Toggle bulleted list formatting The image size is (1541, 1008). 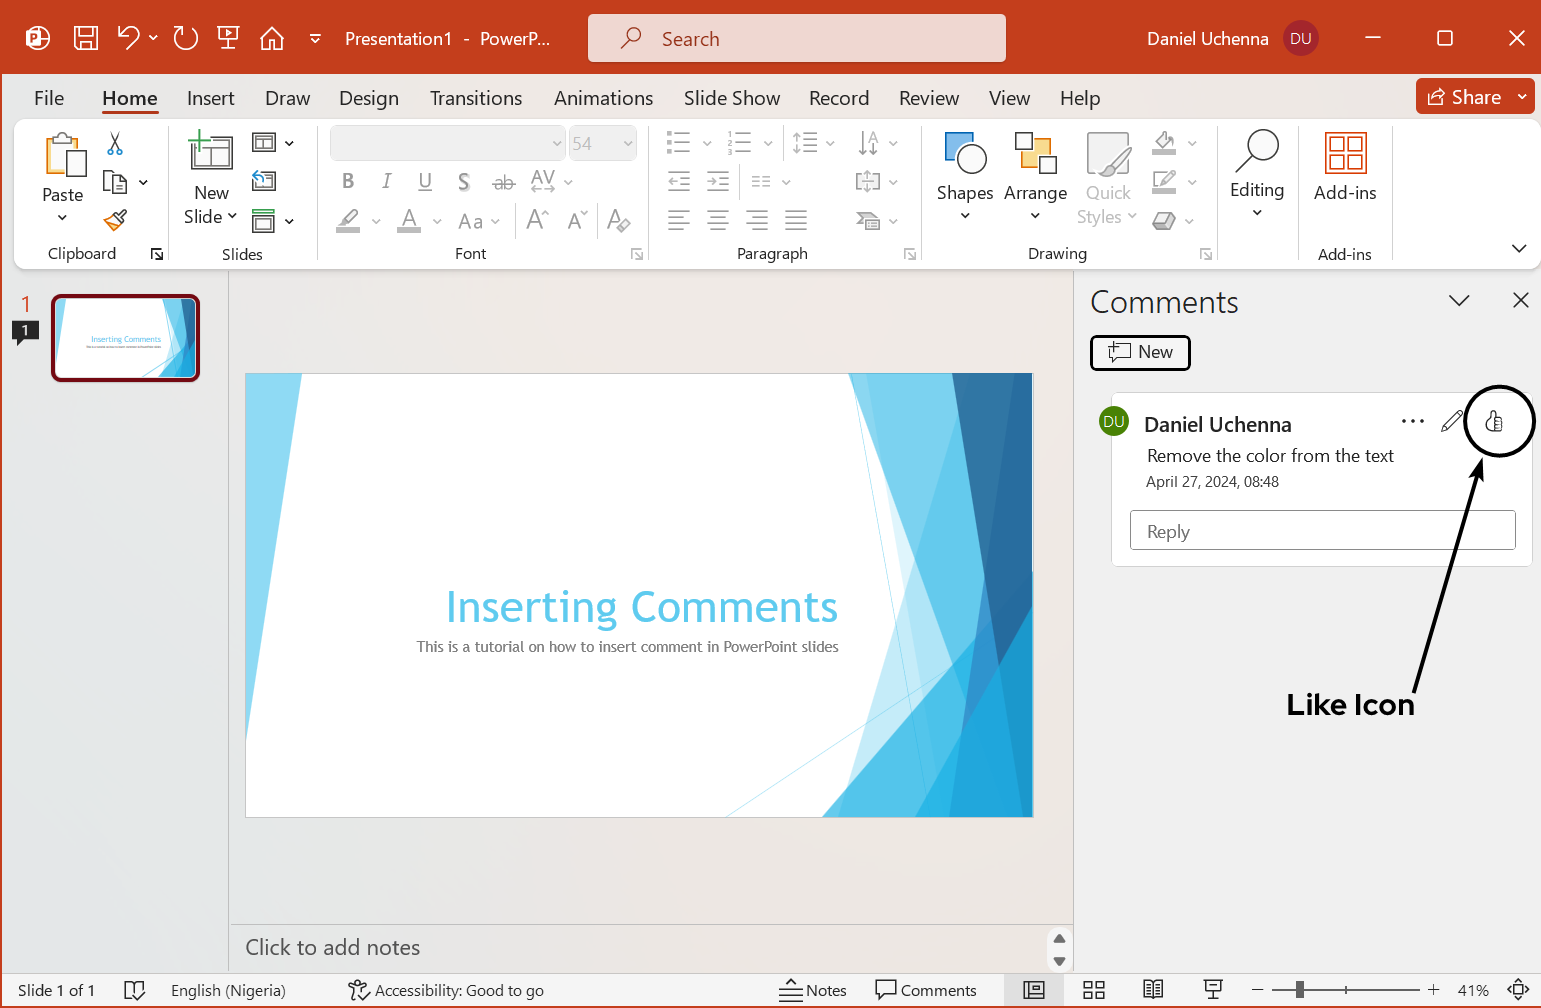(681, 143)
